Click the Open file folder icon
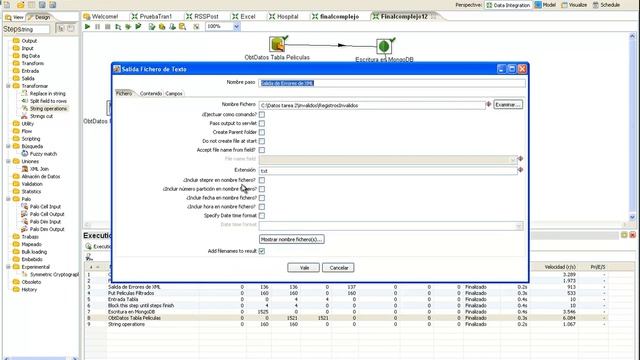 20,4
